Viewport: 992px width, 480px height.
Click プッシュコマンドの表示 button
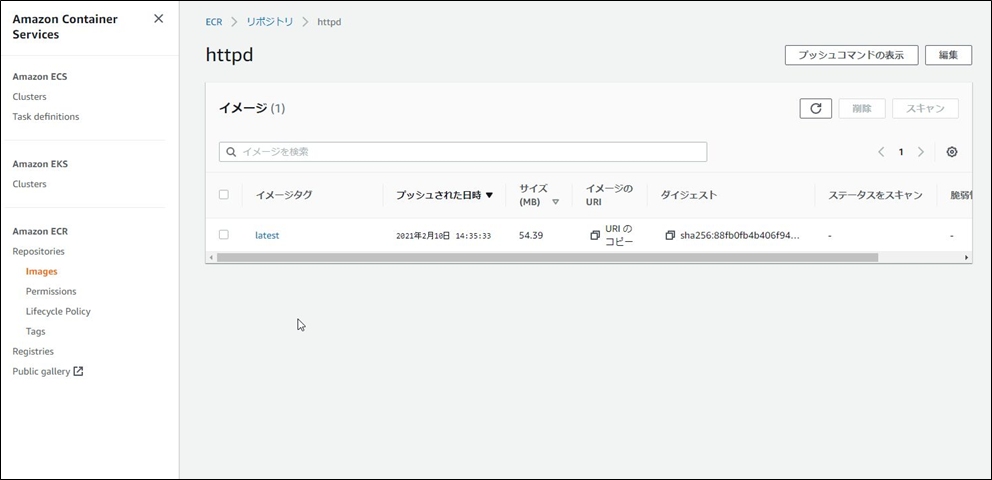point(852,55)
